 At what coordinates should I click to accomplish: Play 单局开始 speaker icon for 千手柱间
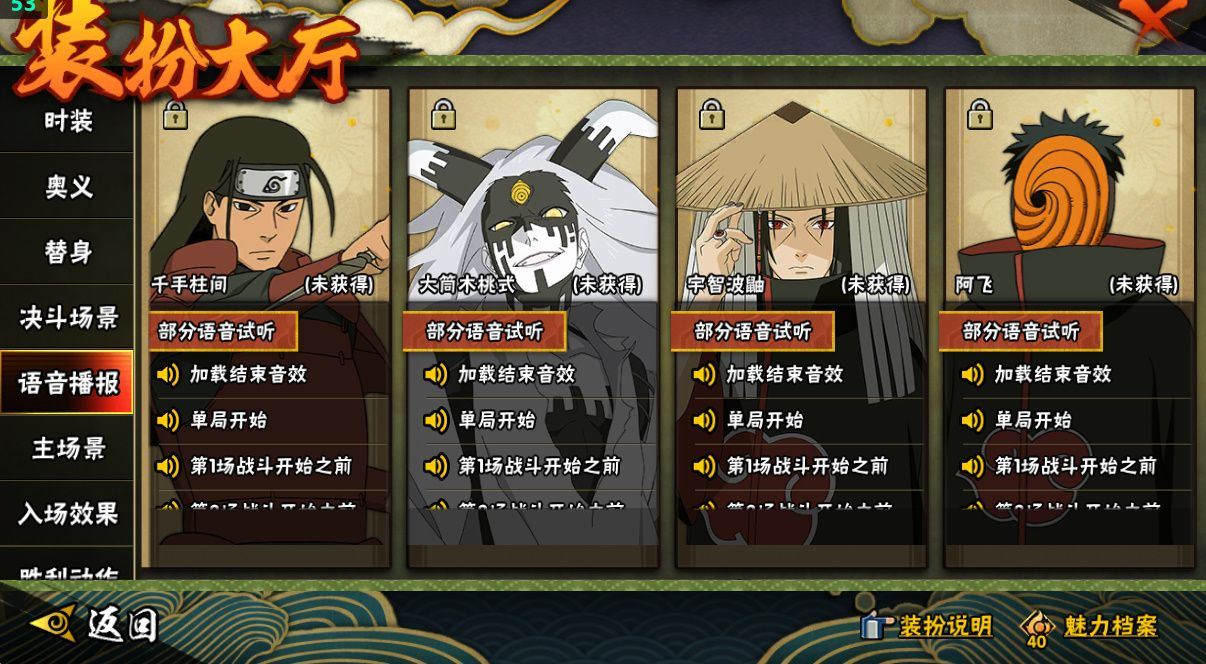[168, 420]
